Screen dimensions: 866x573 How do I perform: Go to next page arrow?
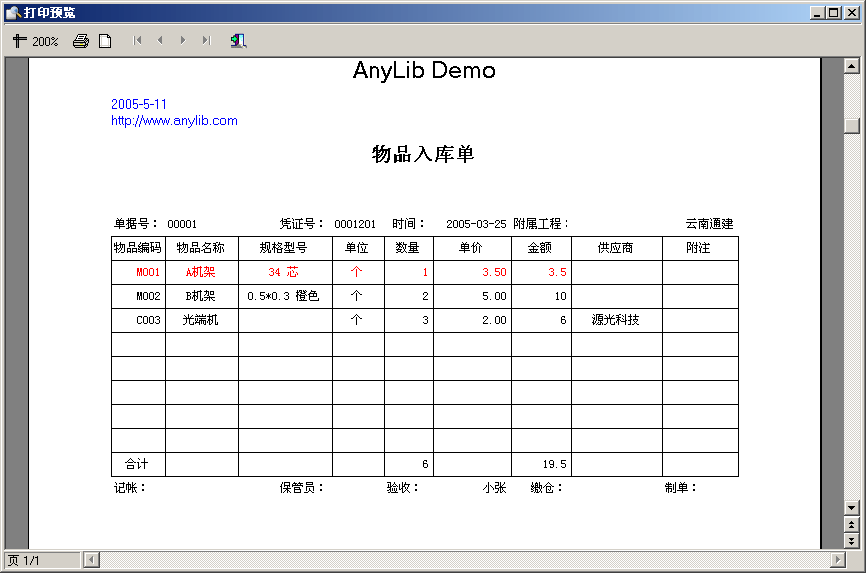[183, 40]
